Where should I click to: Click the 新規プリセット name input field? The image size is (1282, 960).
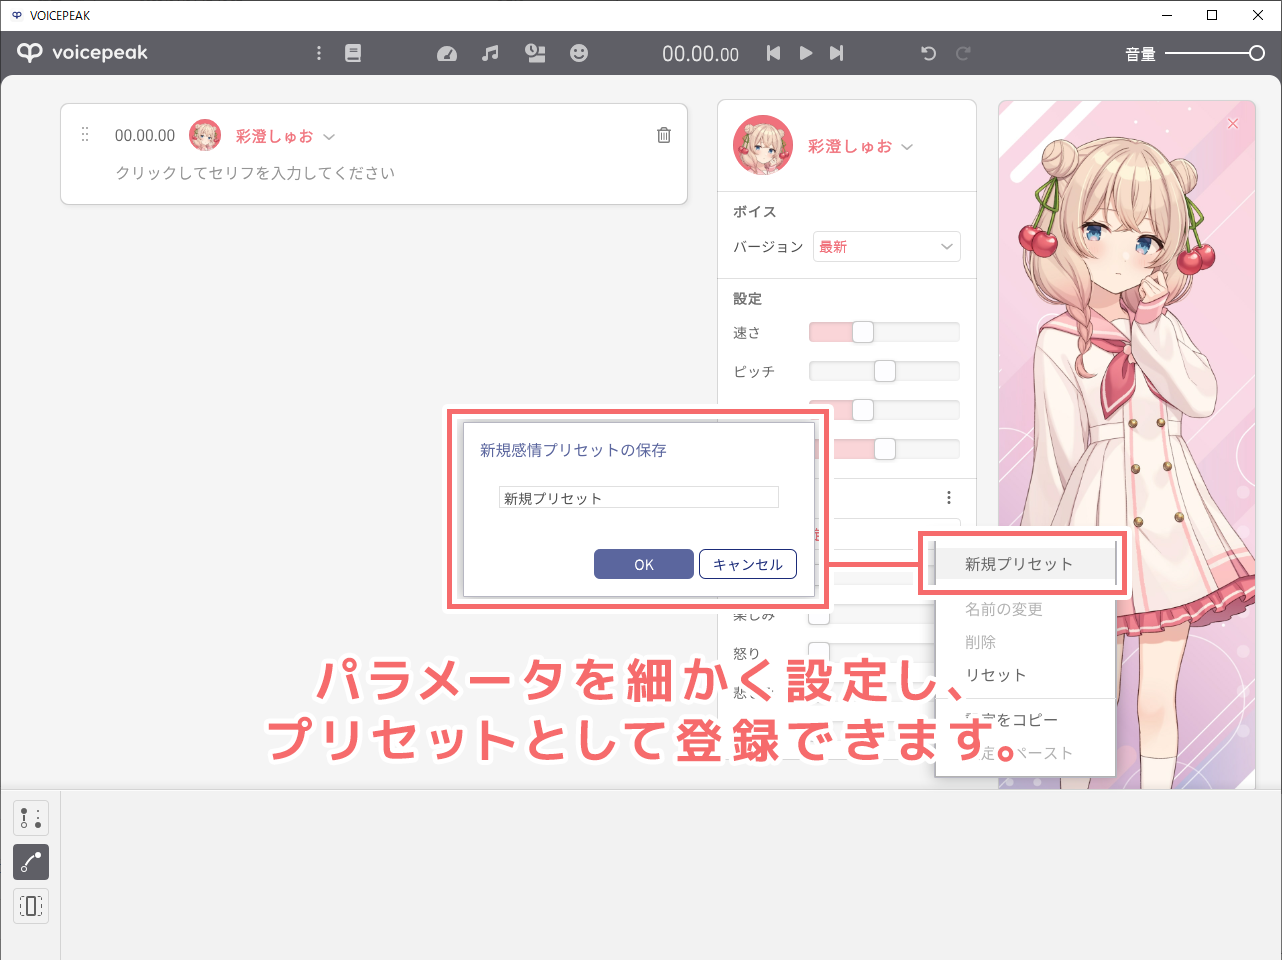639,497
